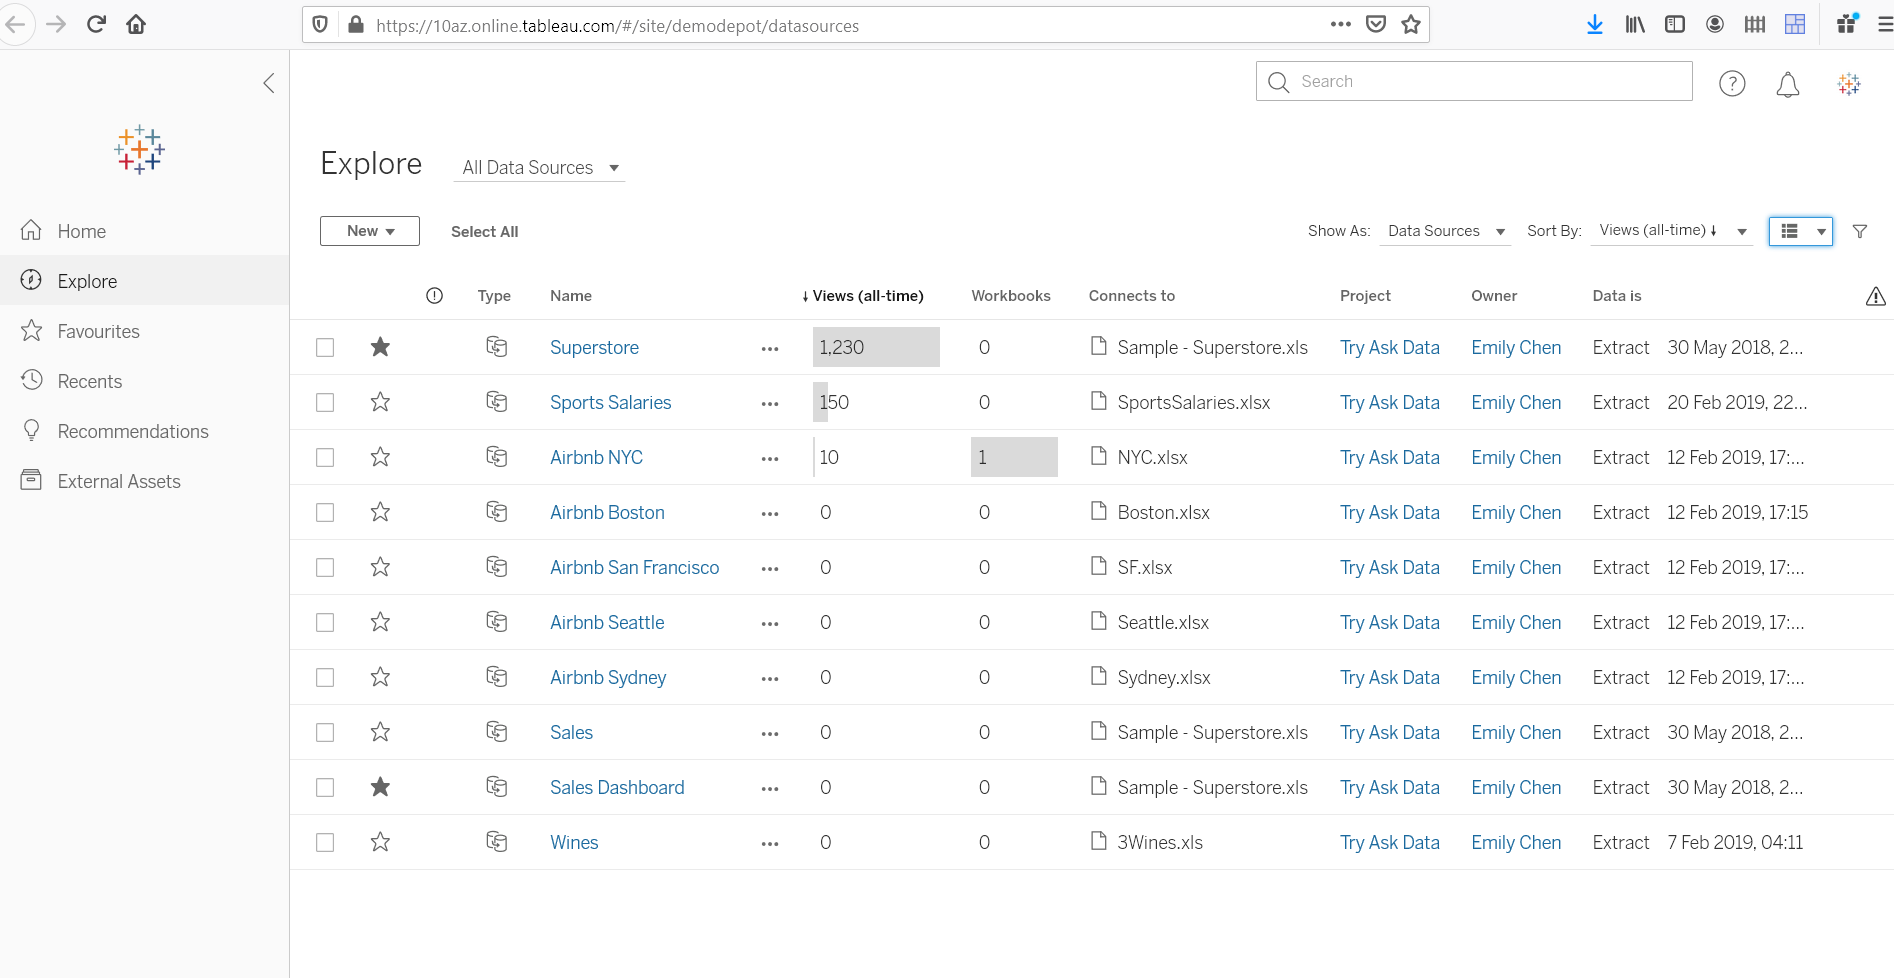The image size is (1894, 978).
Task: Click the warning triangle column header icon
Action: tap(1876, 296)
